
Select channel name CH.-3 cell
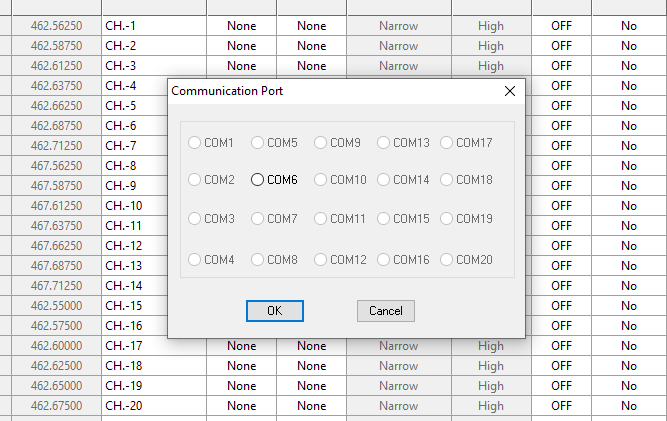pyautogui.click(x=154, y=66)
